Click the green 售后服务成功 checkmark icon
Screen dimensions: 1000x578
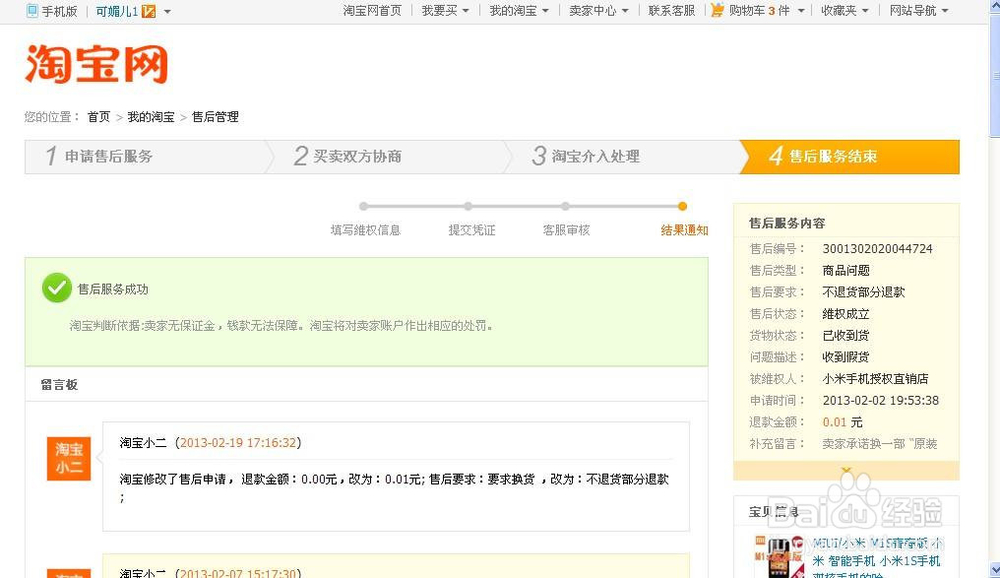(x=57, y=289)
